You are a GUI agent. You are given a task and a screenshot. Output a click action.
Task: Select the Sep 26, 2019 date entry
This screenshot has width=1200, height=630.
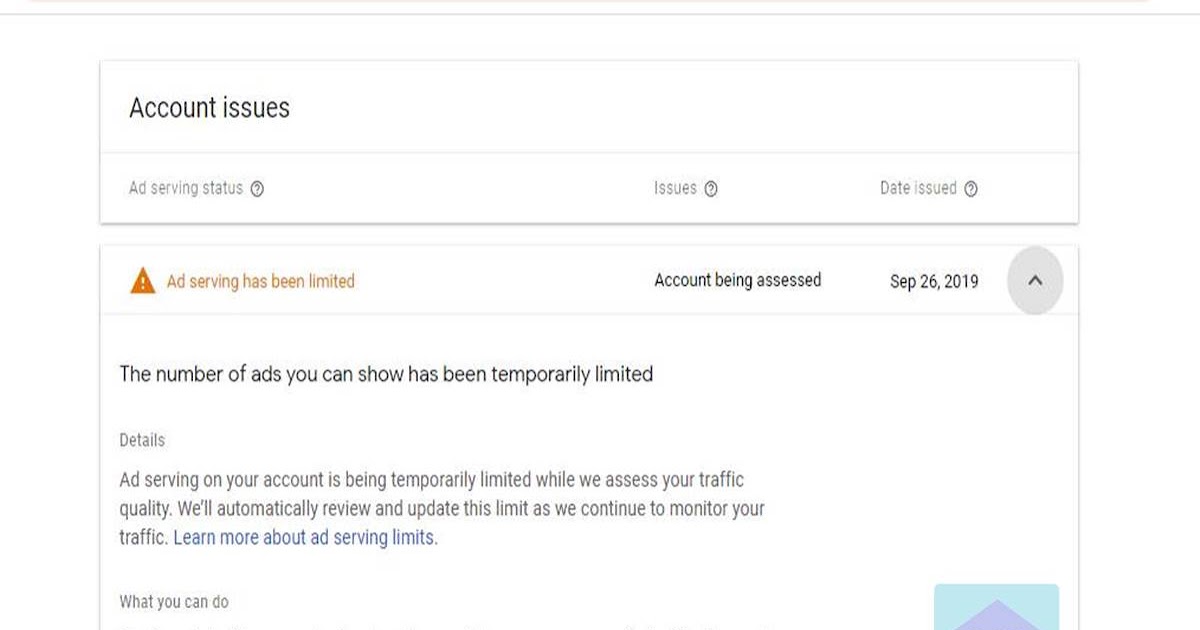(933, 281)
